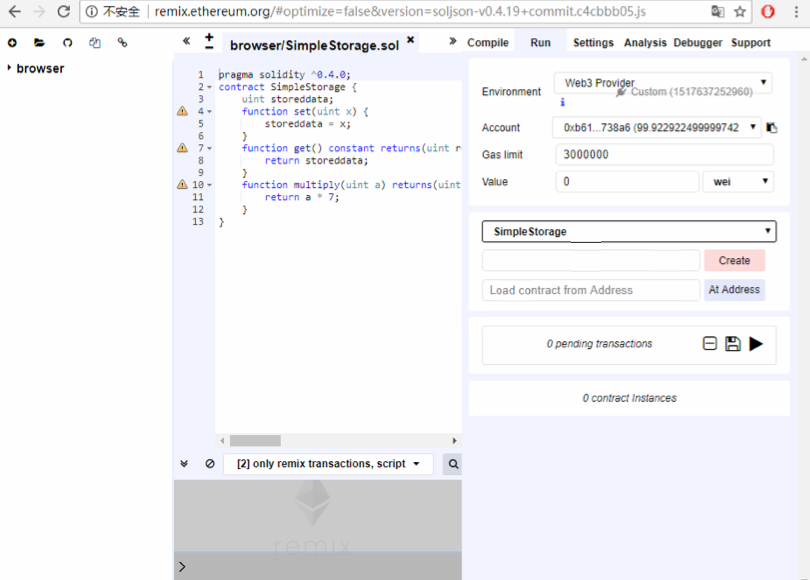Image resolution: width=810 pixels, height=580 pixels.
Task: Open the remix transactions filter dropdown
Action: click(328, 464)
